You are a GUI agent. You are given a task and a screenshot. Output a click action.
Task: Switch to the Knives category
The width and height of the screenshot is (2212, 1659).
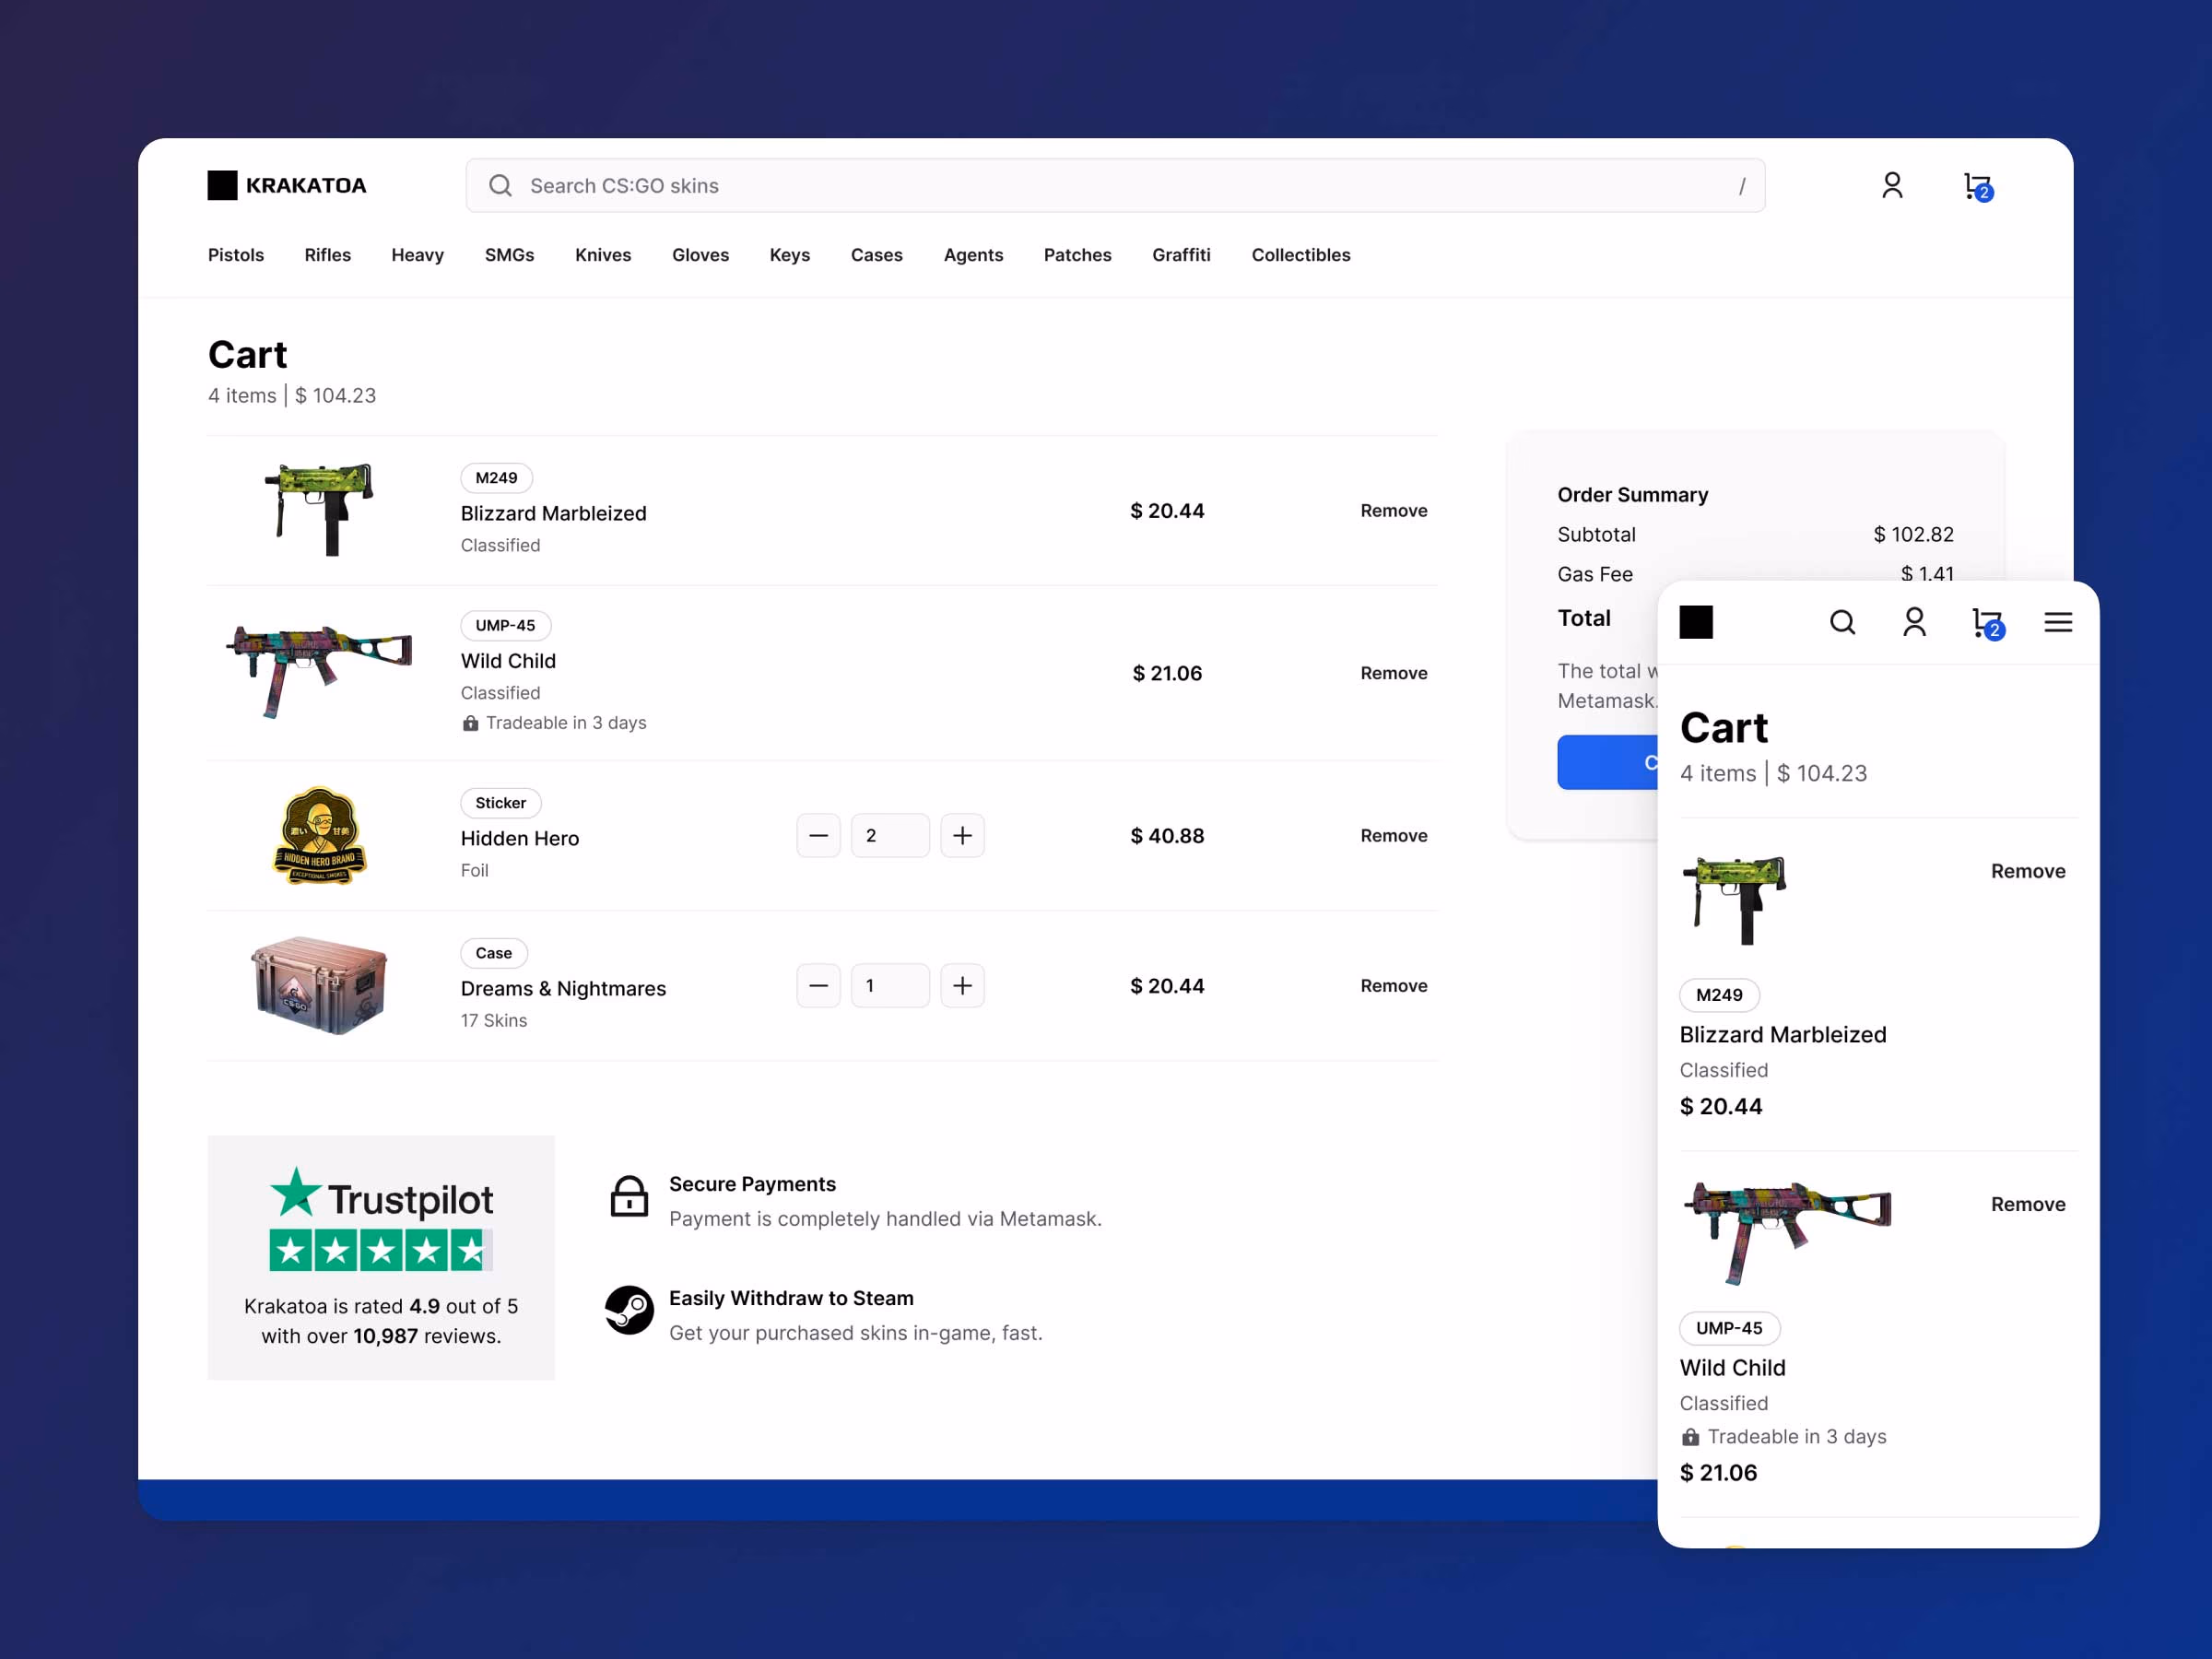(603, 255)
